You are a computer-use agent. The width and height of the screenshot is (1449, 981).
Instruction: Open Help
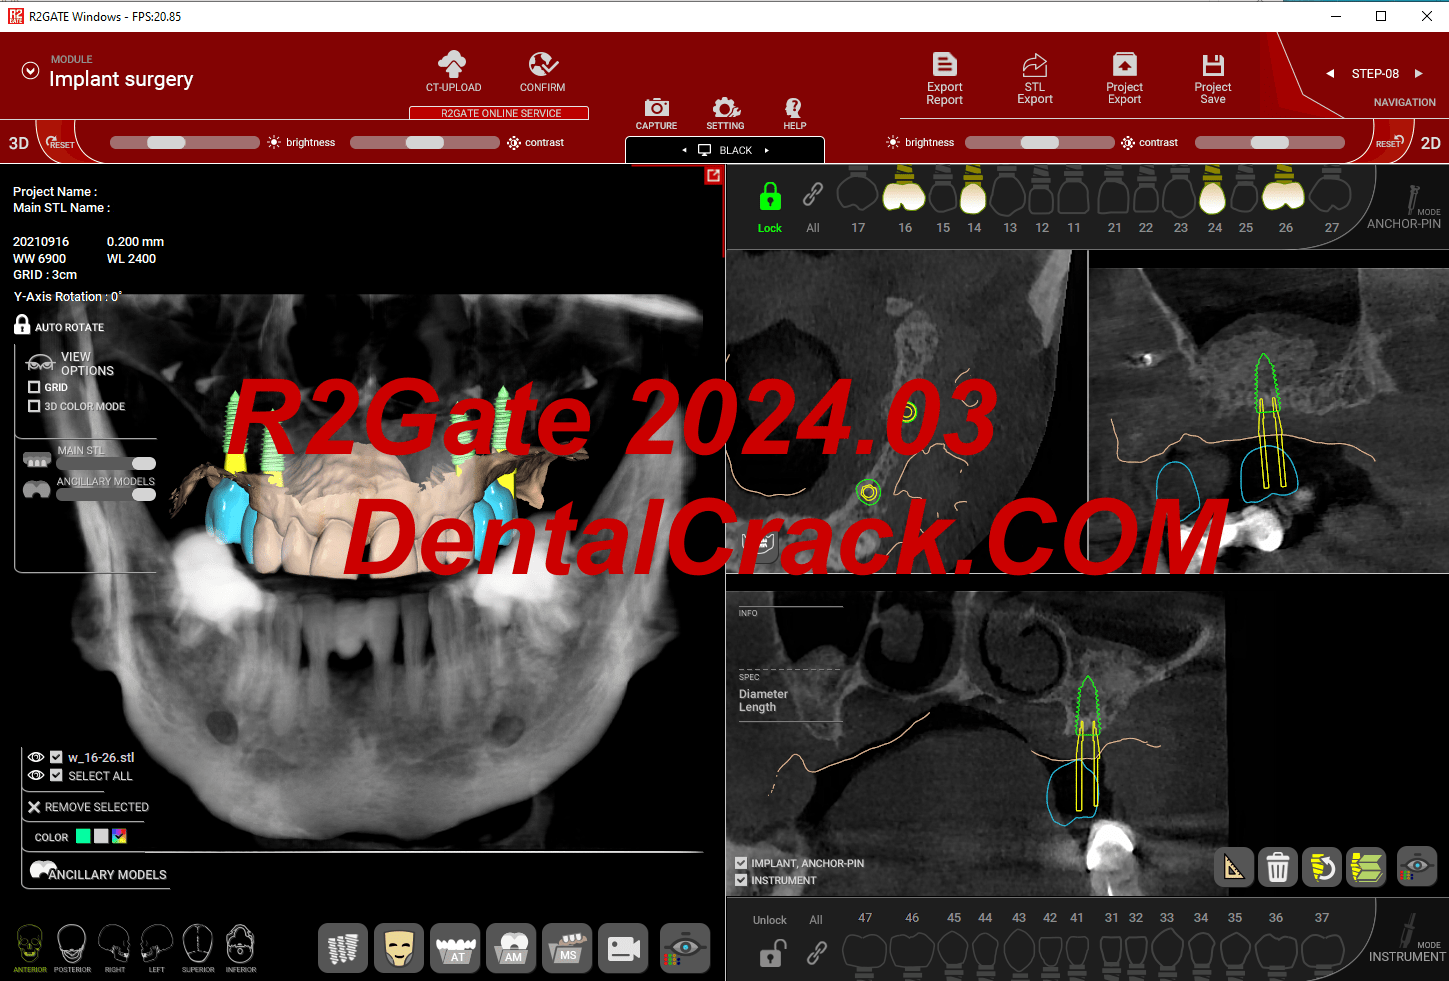click(794, 108)
